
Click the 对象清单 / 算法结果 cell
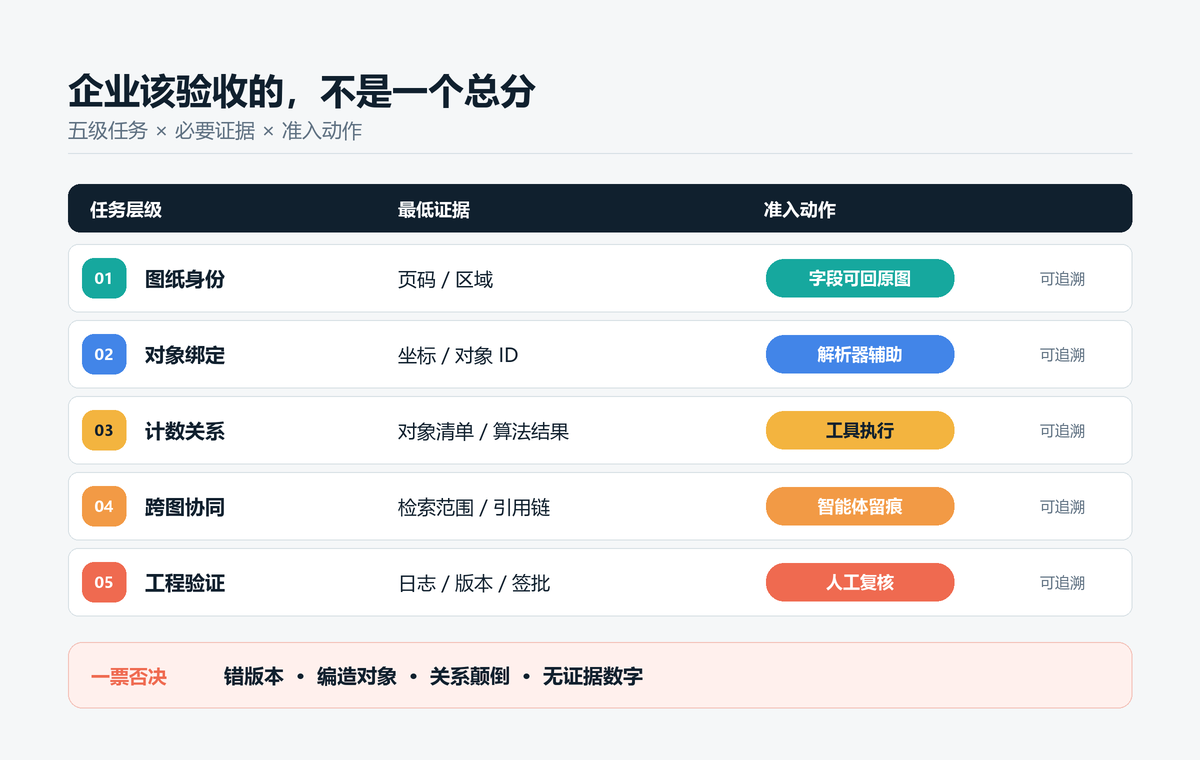pyautogui.click(x=483, y=431)
